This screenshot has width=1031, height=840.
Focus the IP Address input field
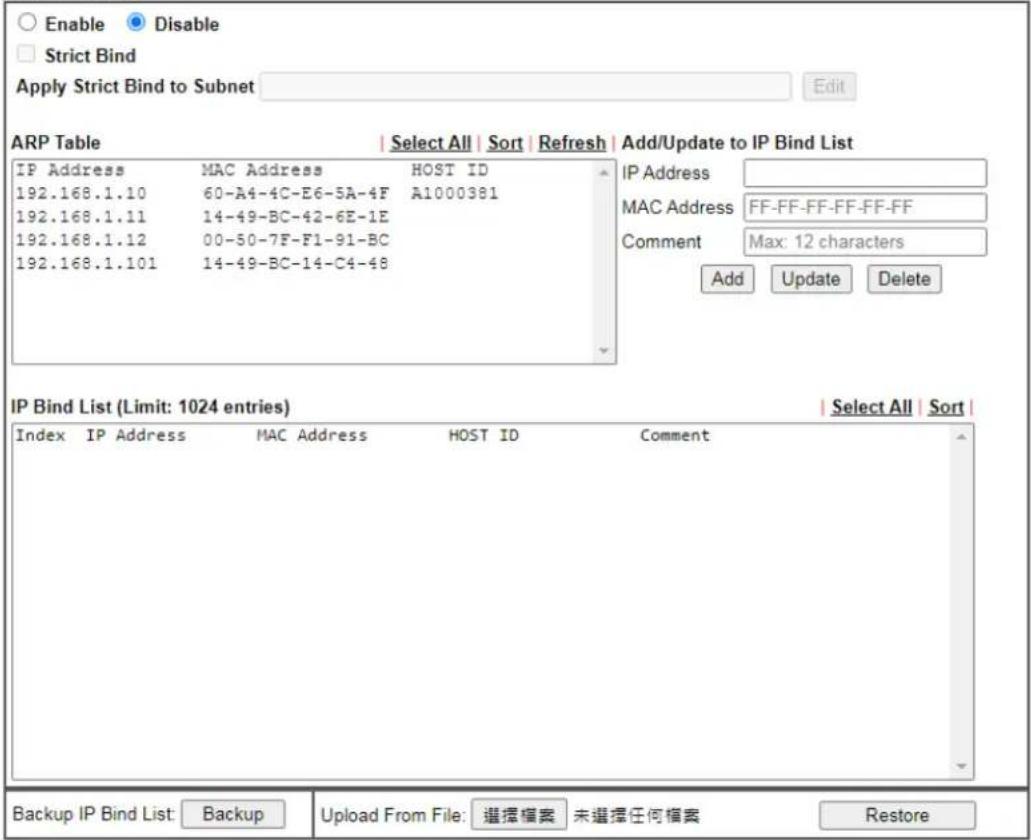point(865,173)
